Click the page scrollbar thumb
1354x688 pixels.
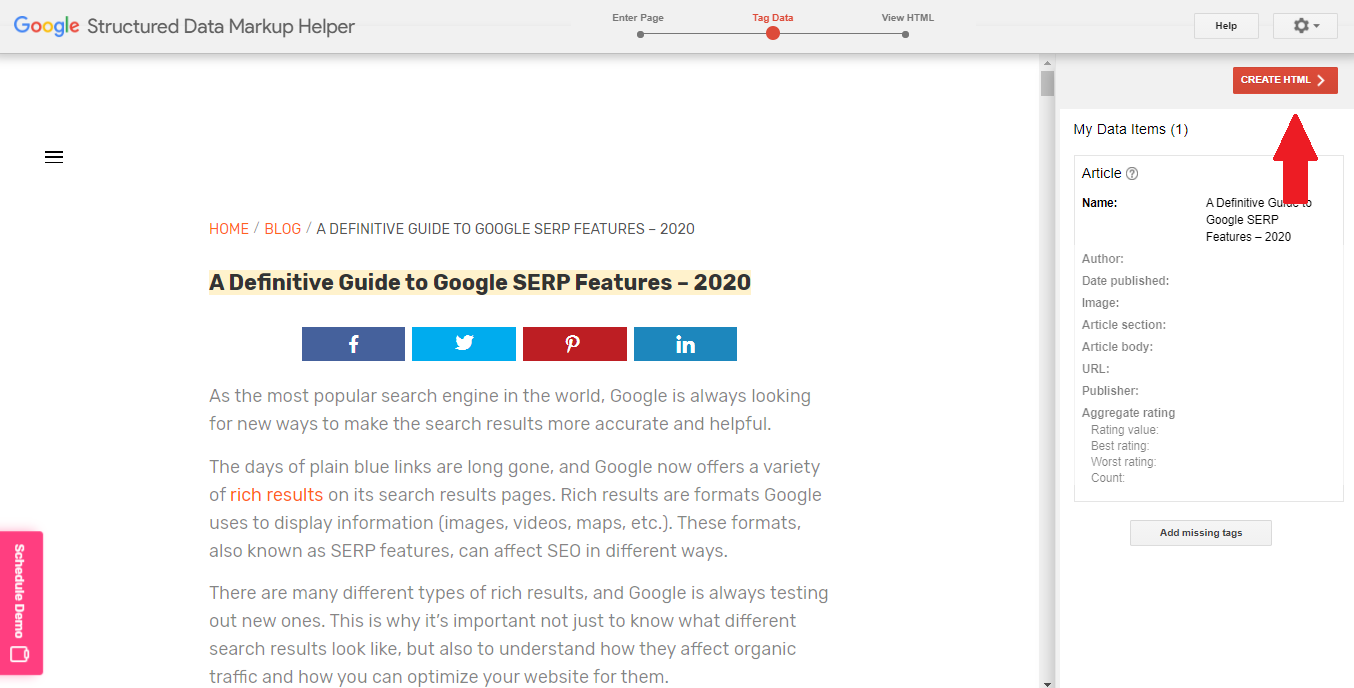1047,83
